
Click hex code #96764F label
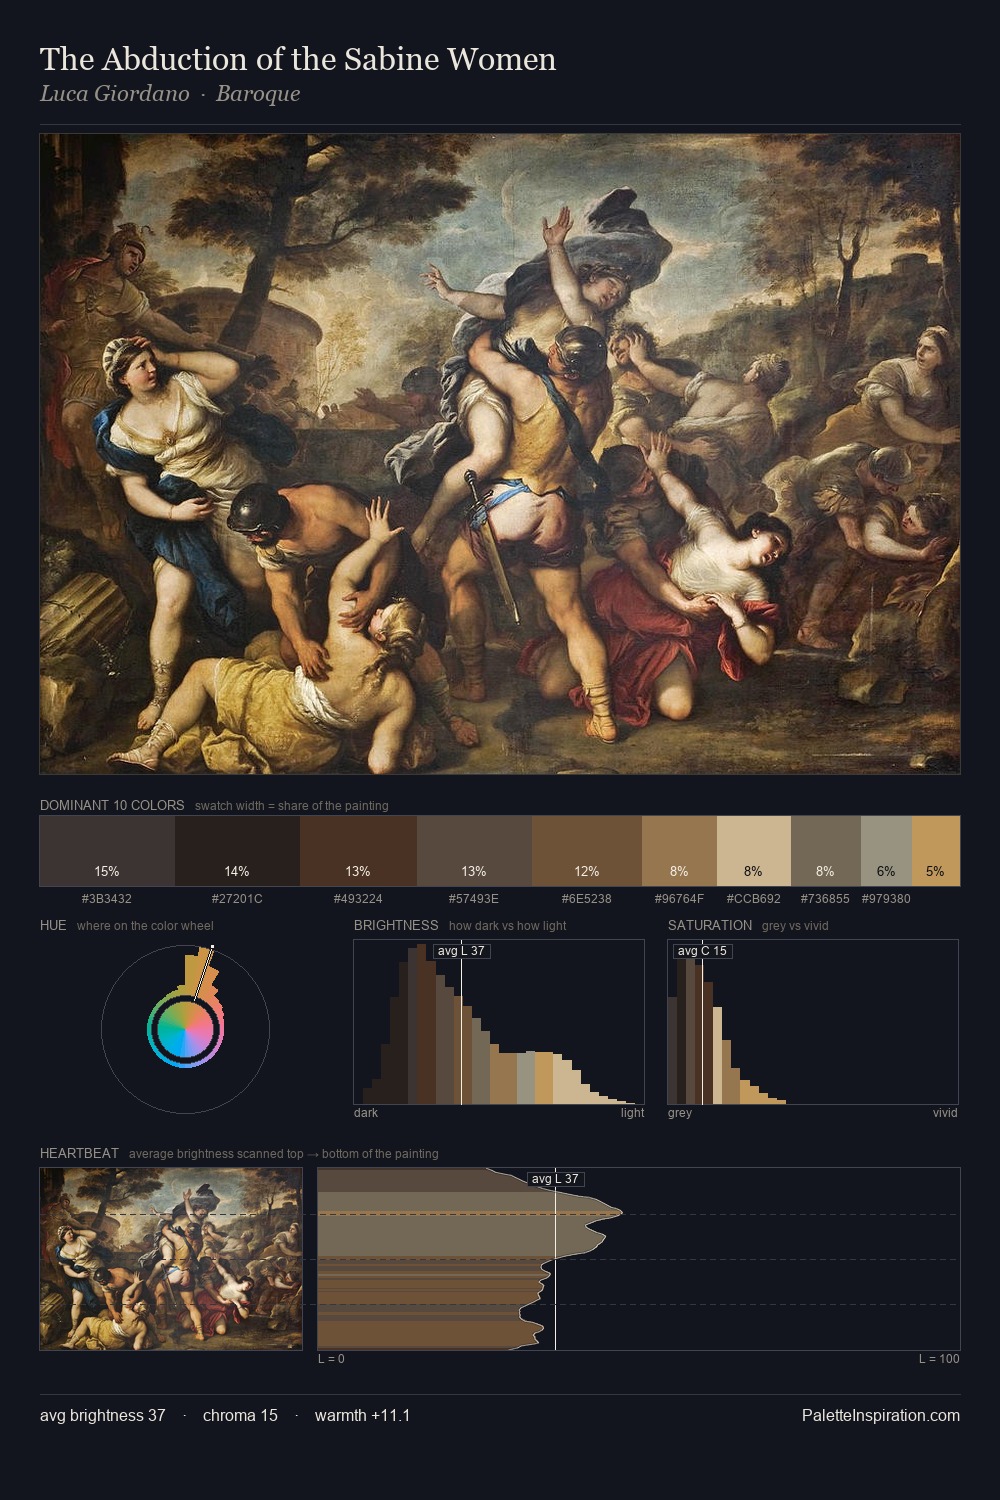tap(679, 899)
